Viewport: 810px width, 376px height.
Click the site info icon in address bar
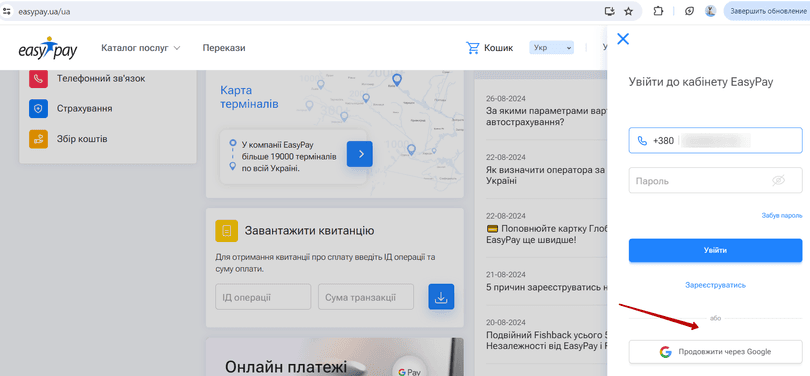point(7,11)
